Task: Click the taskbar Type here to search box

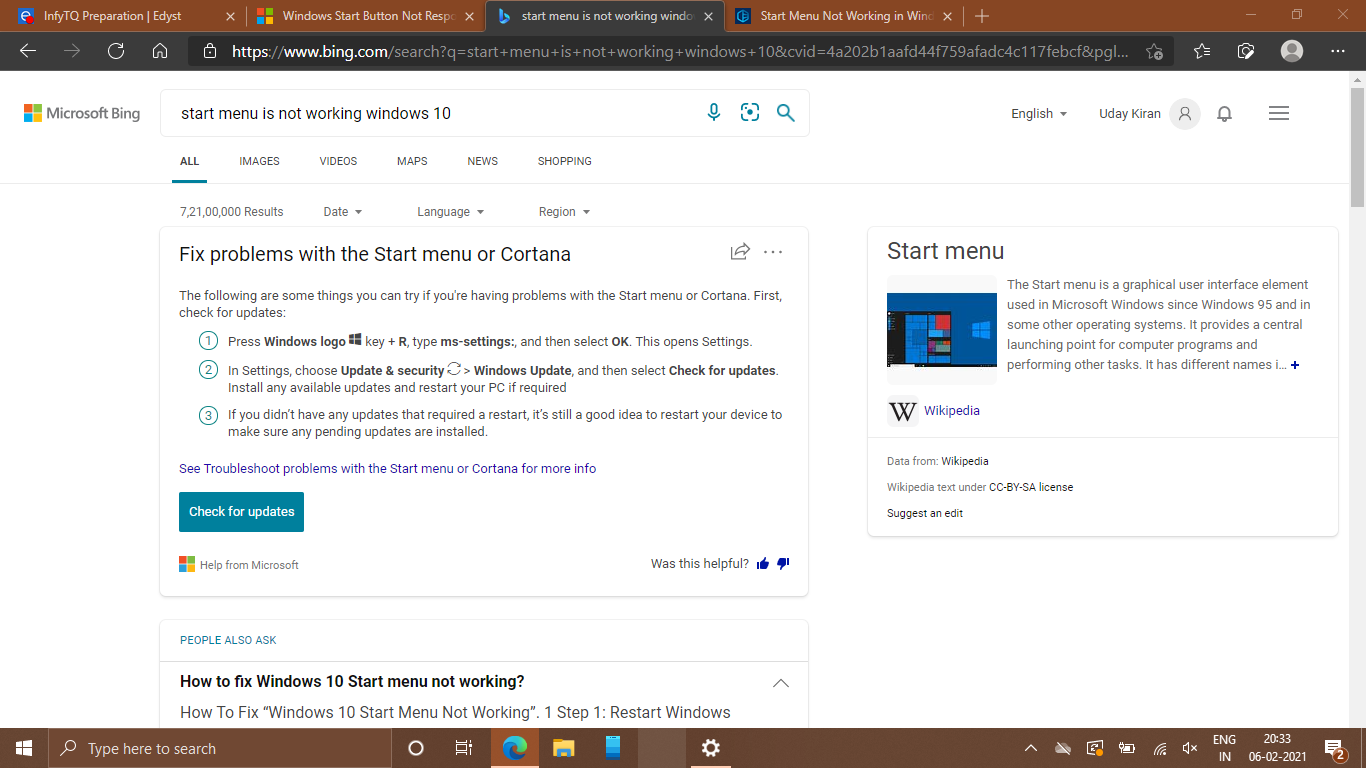Action: (220, 748)
